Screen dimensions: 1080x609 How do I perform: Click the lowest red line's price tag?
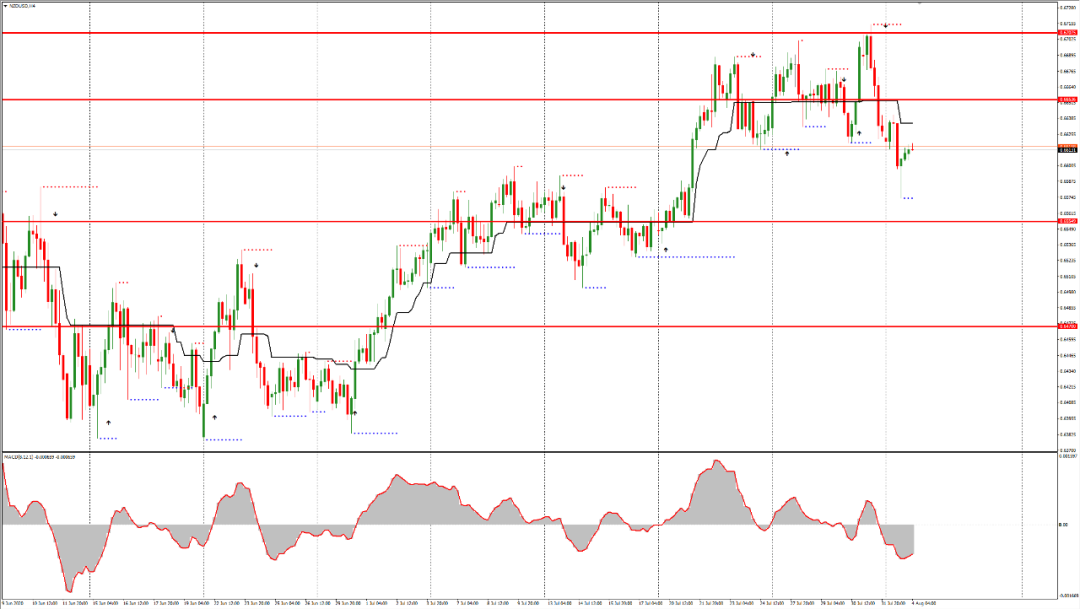click(1067, 326)
